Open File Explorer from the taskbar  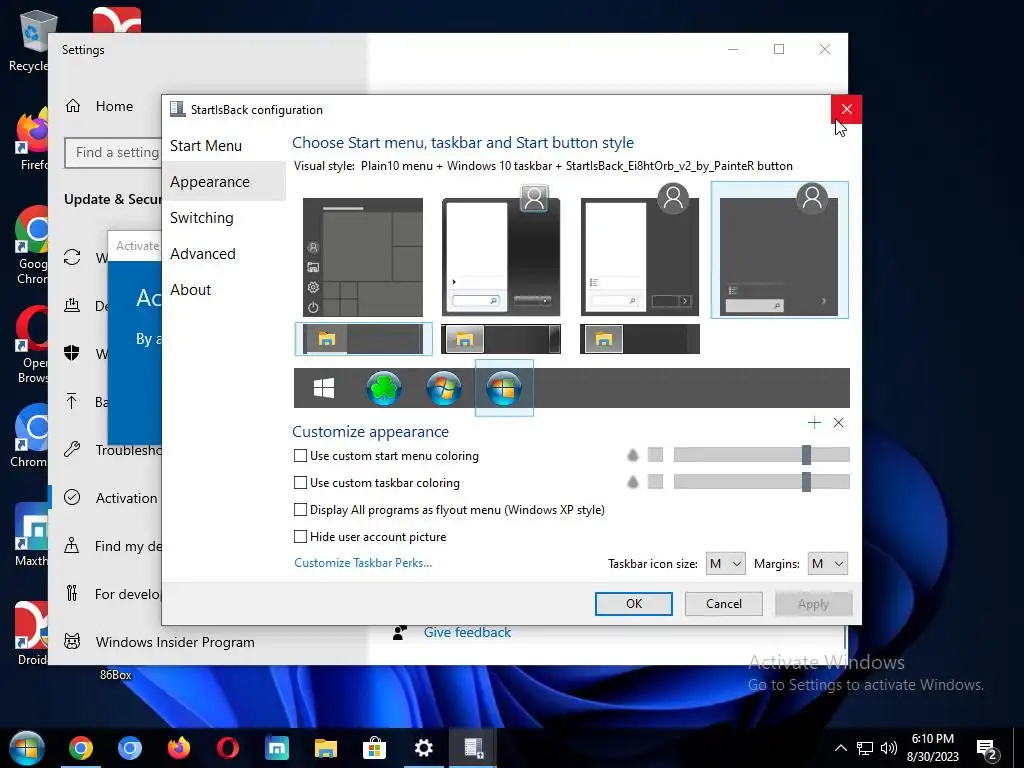(x=325, y=748)
